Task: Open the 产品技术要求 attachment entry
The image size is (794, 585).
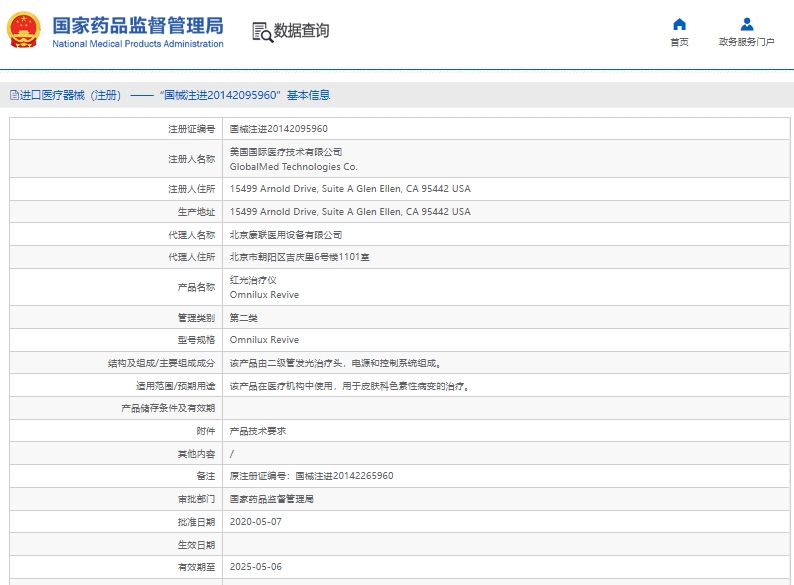Action: point(258,430)
